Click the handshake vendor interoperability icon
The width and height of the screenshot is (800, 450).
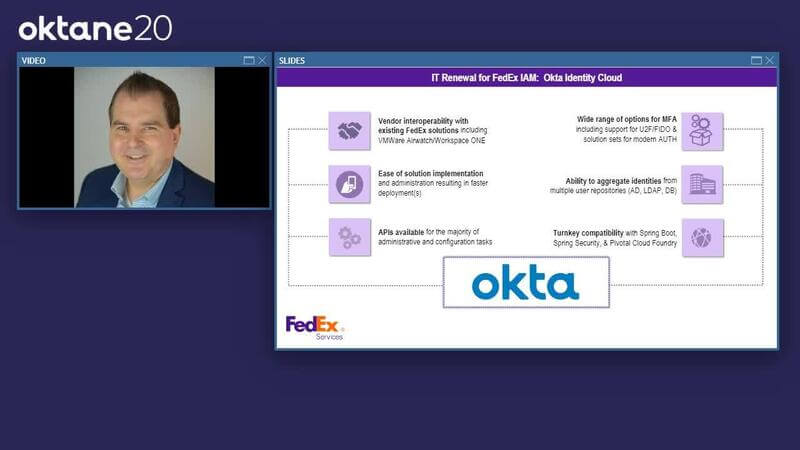point(349,130)
